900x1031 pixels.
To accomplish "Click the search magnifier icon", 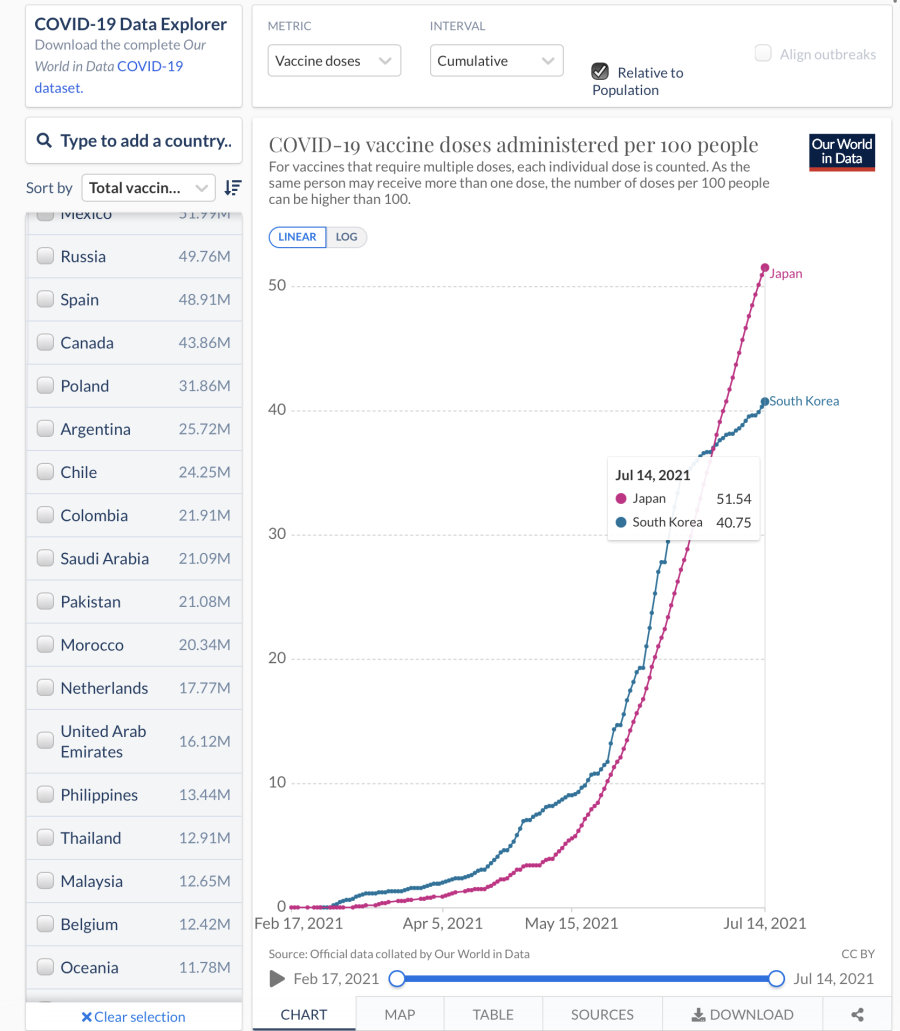I will click(x=44, y=141).
